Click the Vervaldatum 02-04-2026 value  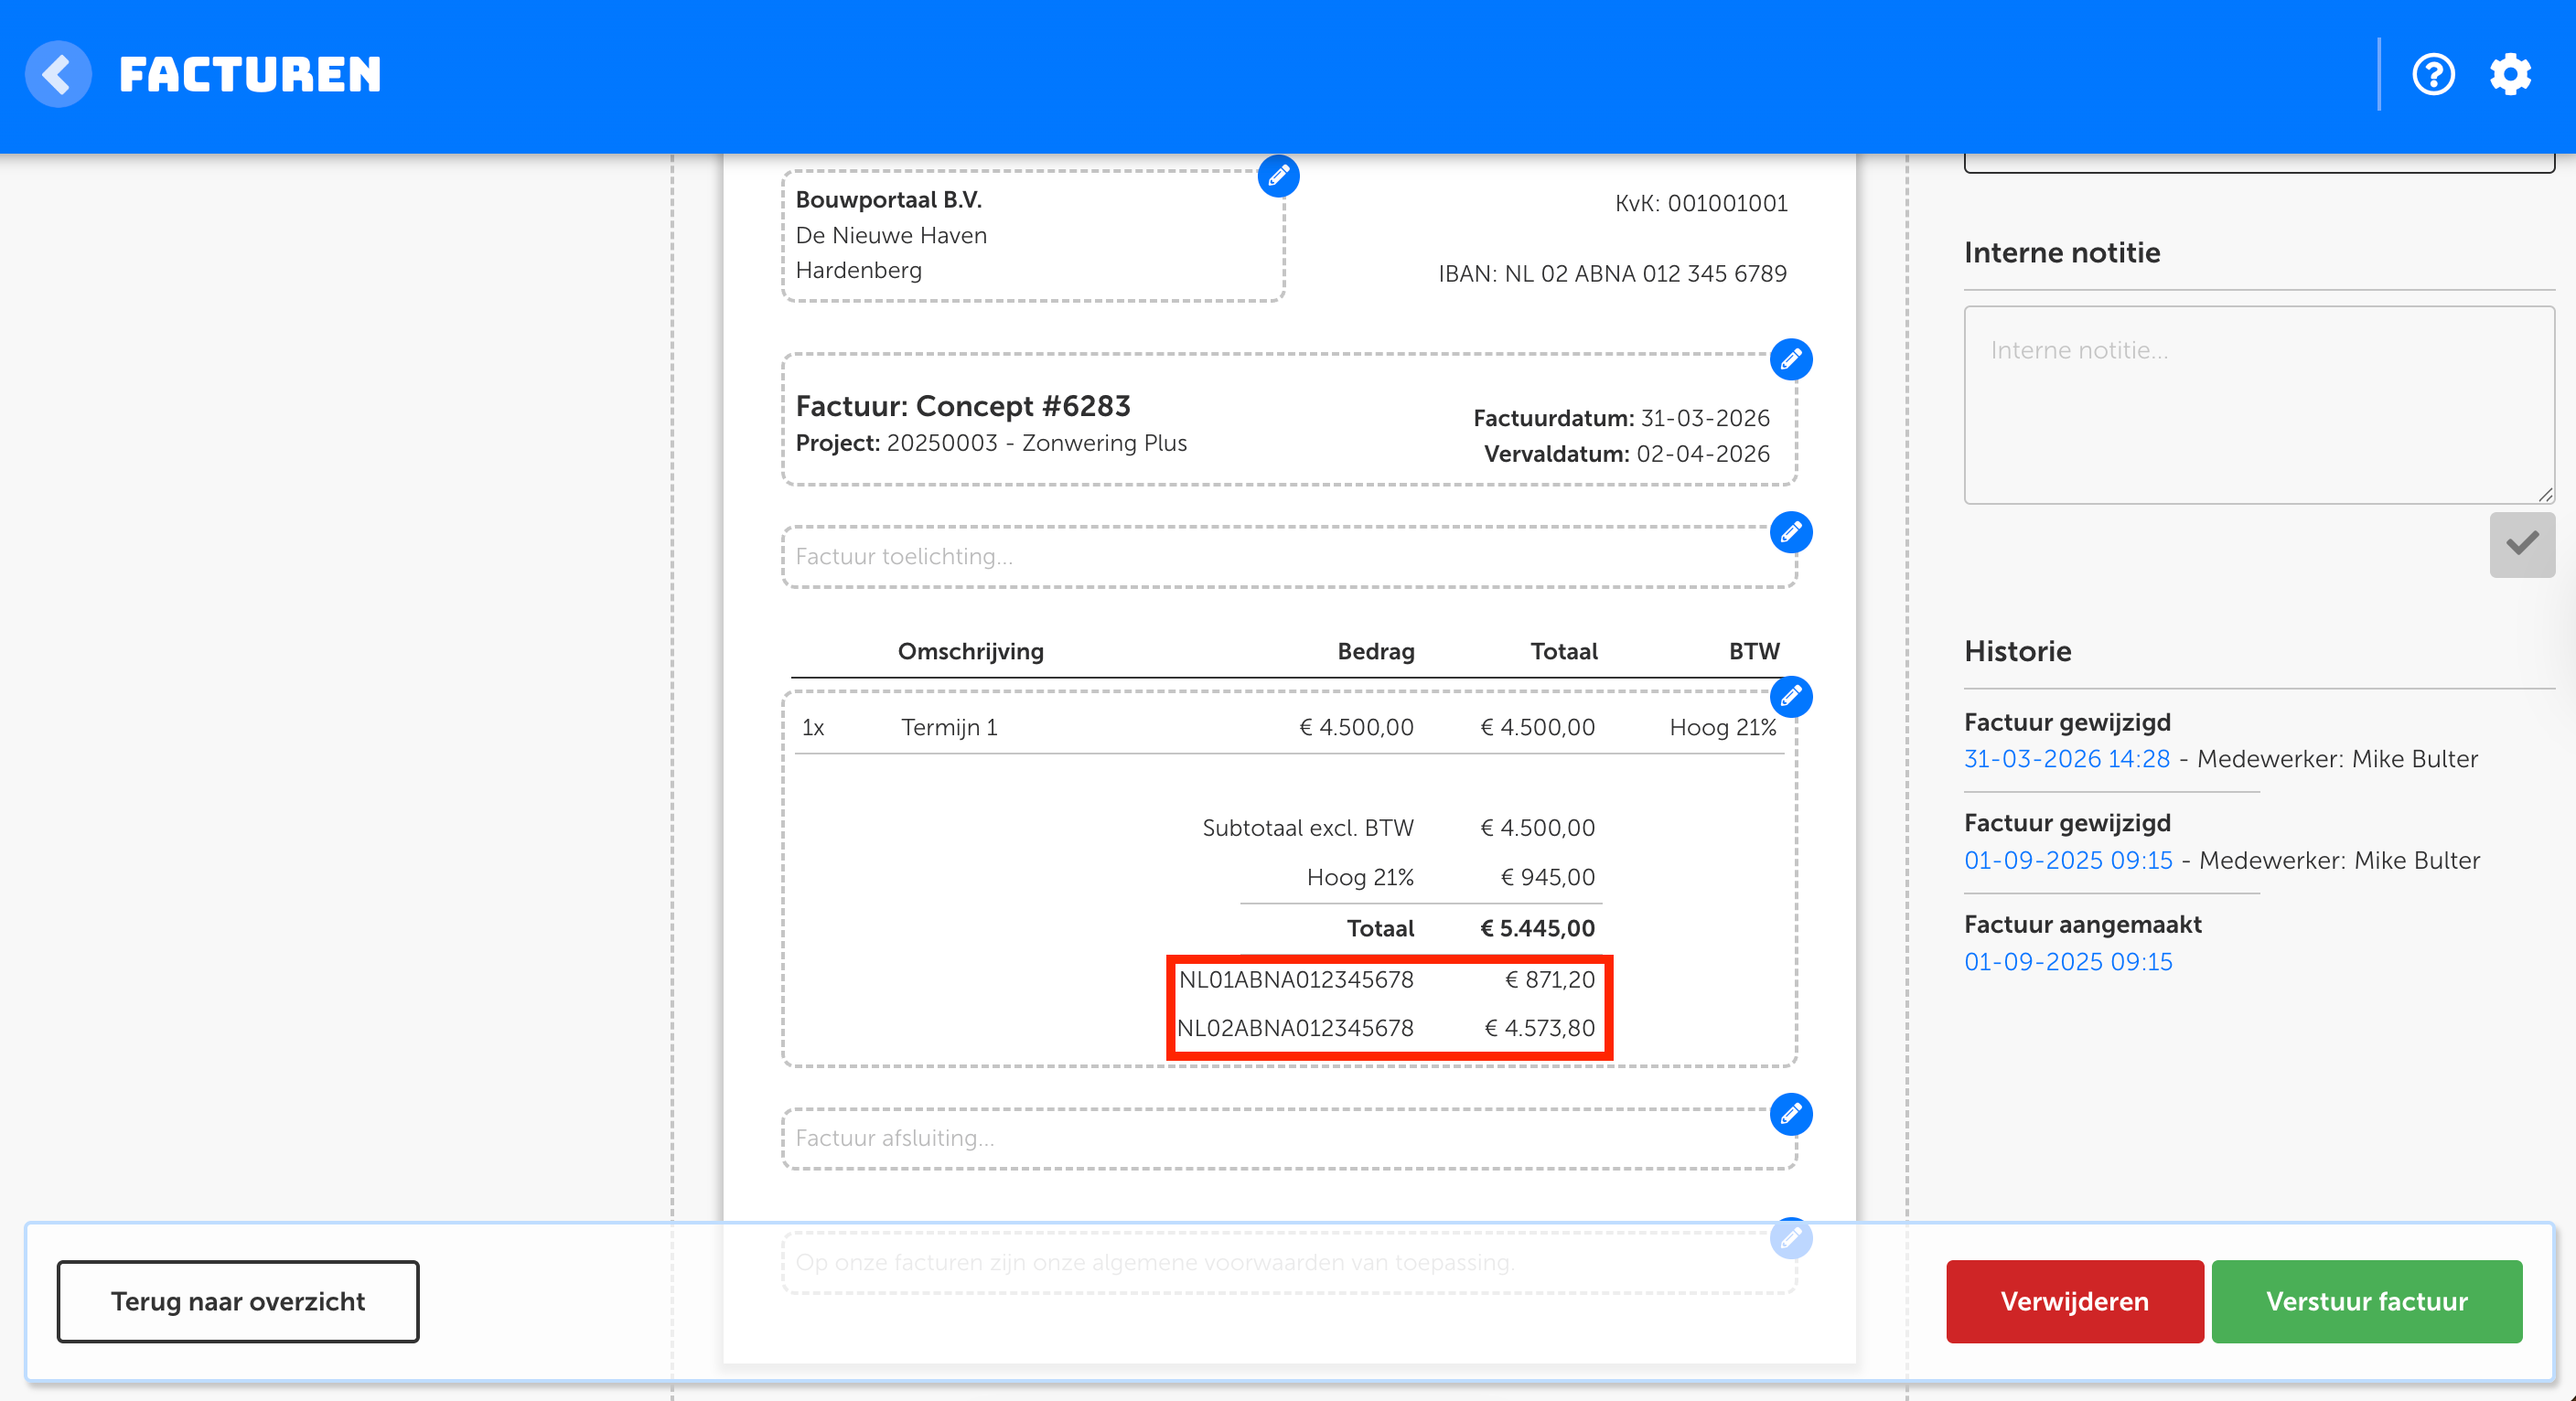pyautogui.click(x=1703, y=454)
